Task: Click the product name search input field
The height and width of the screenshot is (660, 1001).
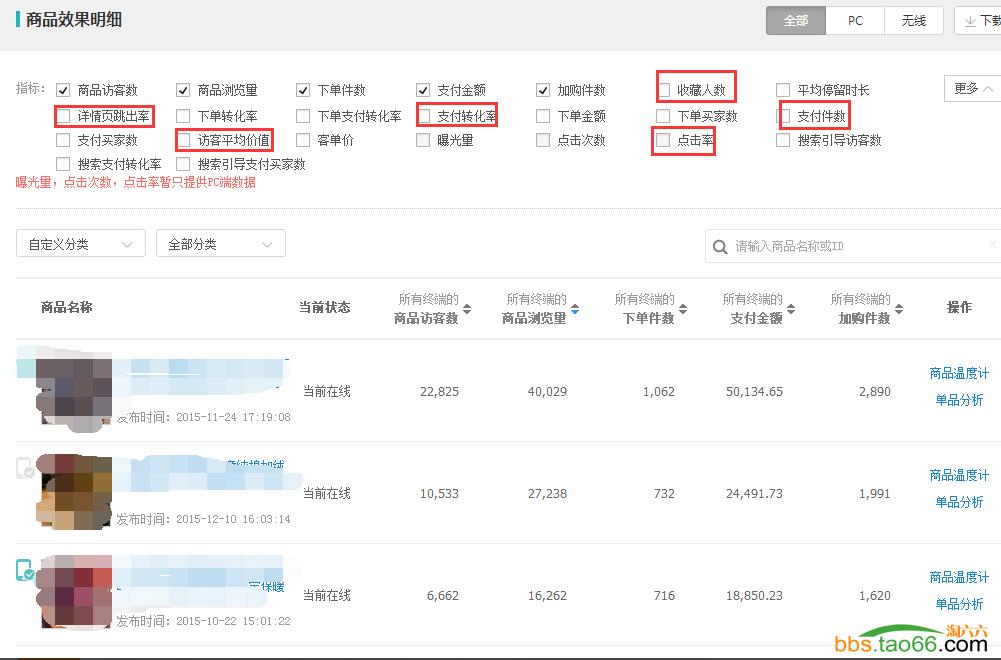Action: click(850, 246)
